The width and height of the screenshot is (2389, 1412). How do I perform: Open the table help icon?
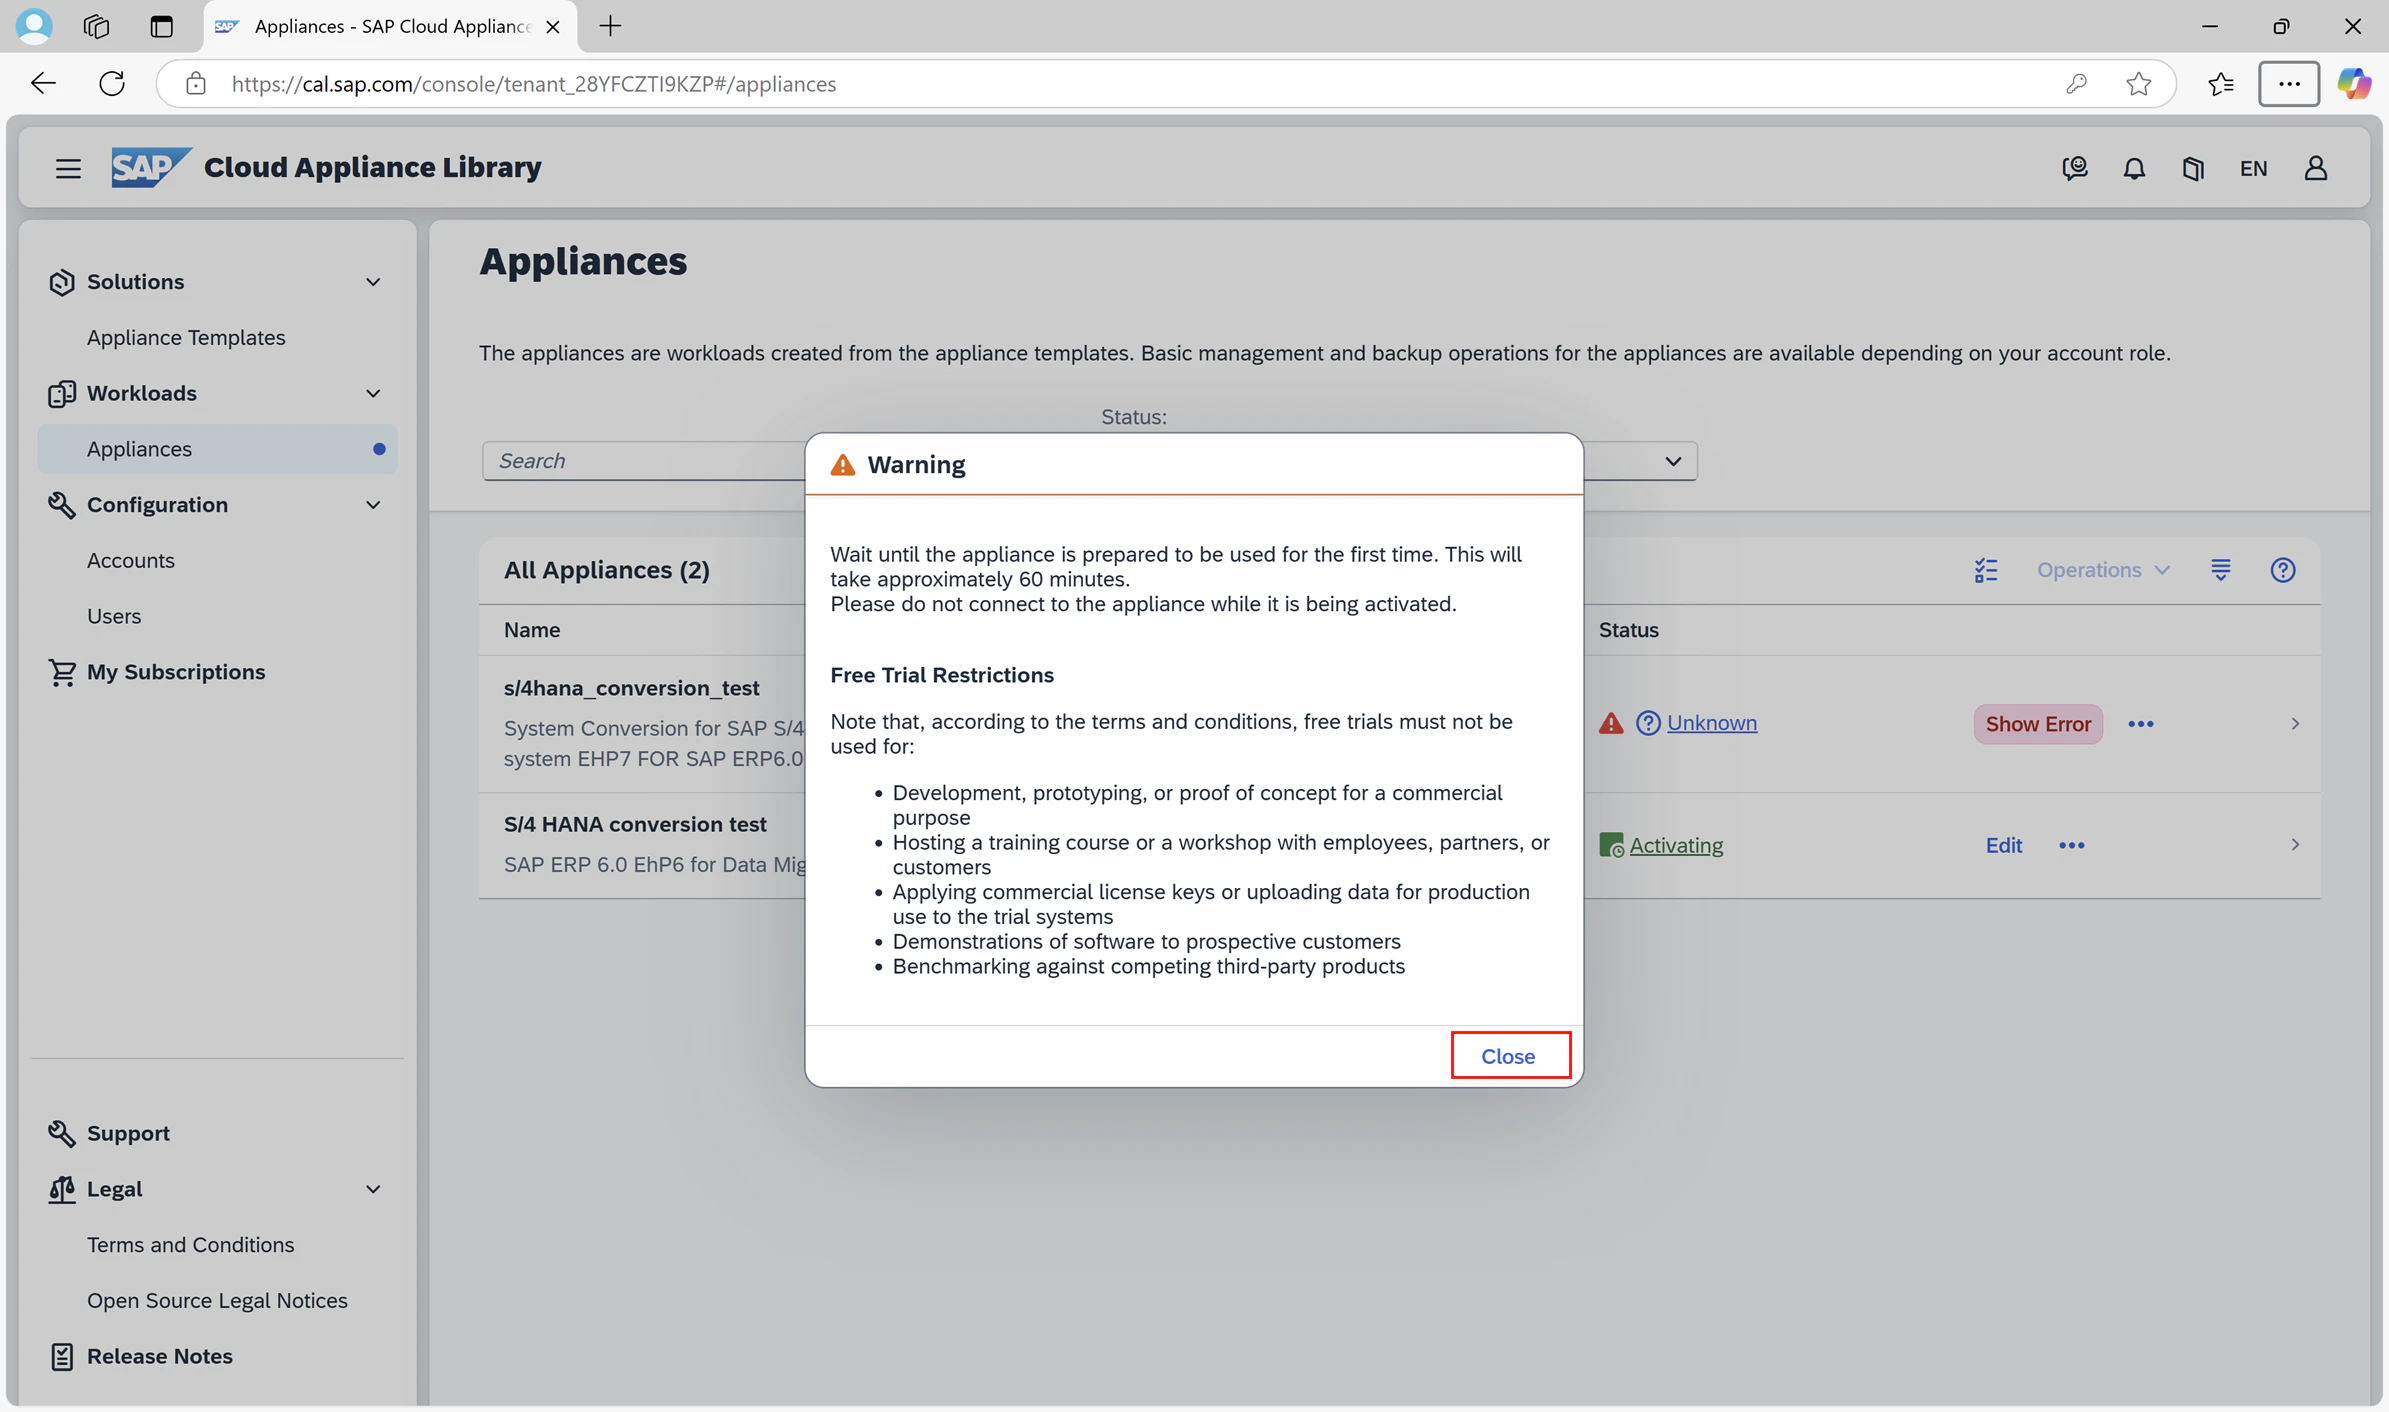2283,570
